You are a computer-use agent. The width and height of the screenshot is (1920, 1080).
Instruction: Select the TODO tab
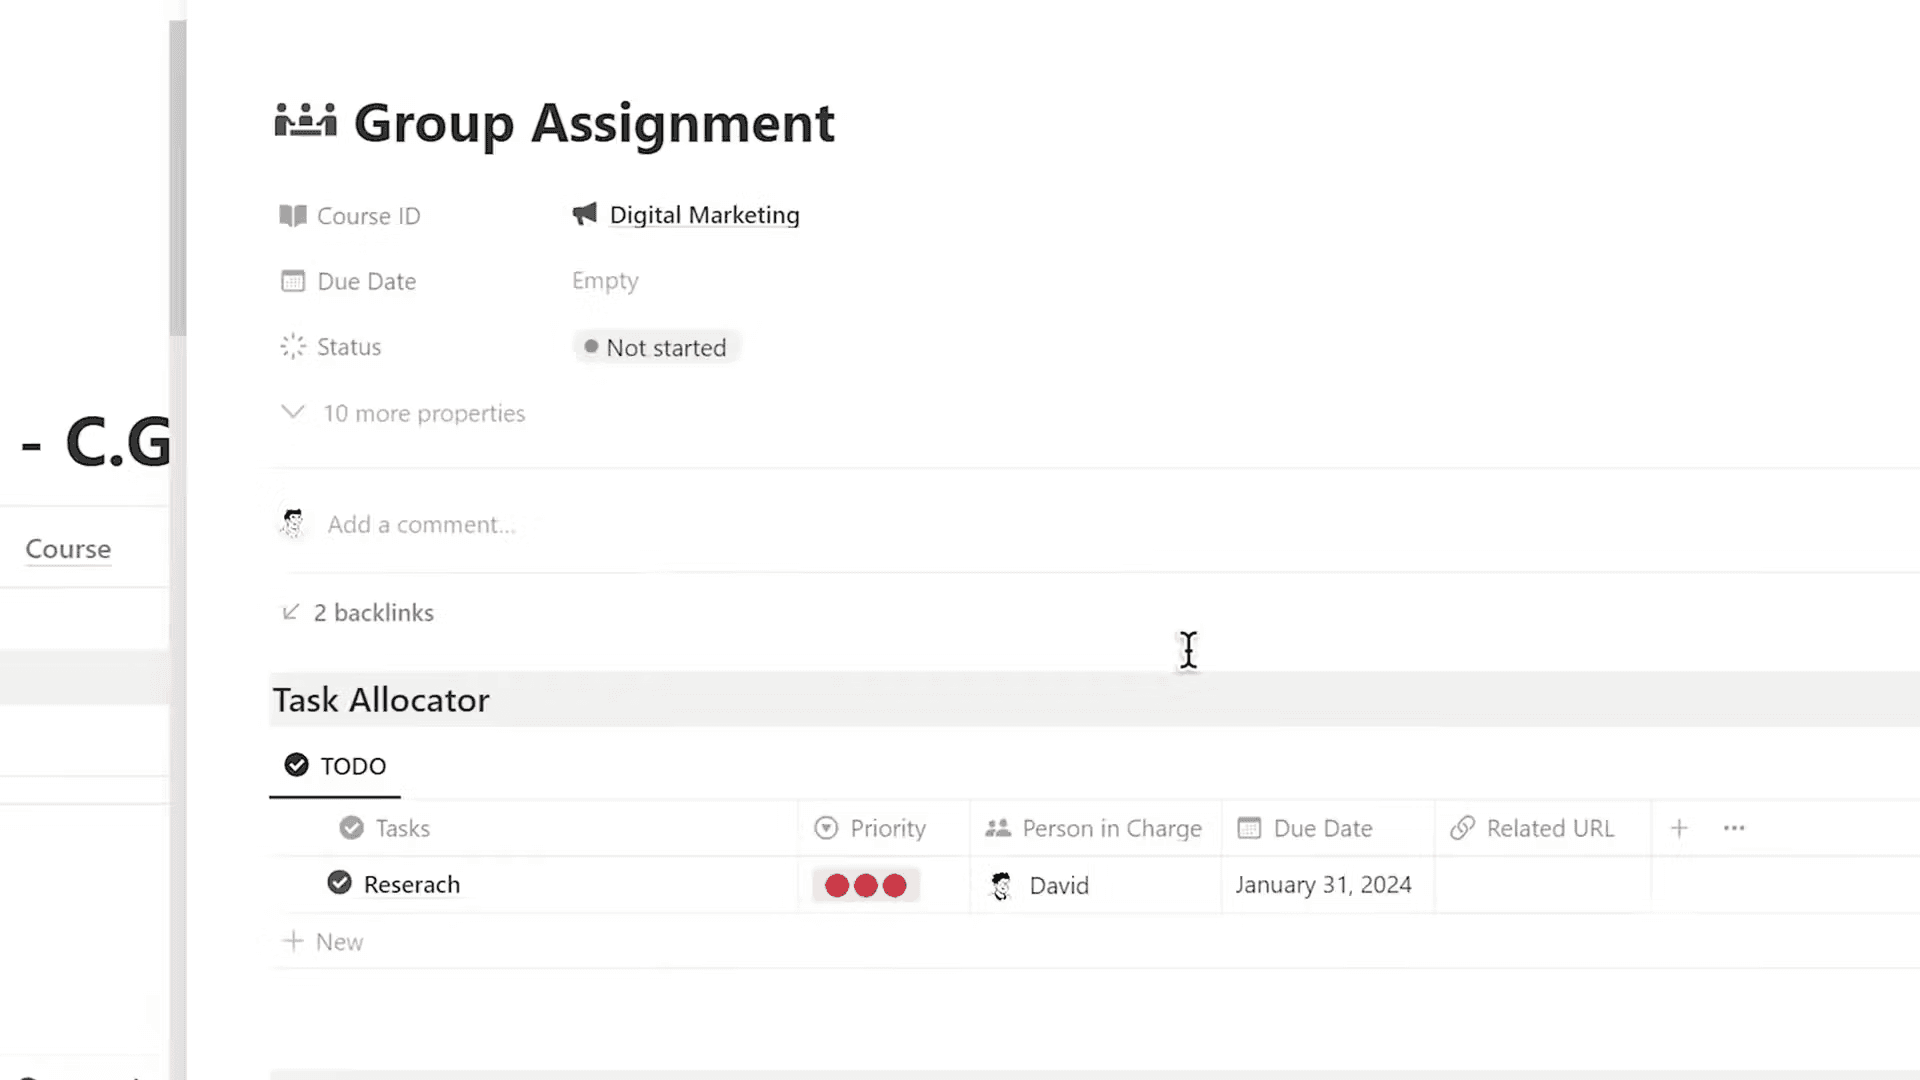335,766
